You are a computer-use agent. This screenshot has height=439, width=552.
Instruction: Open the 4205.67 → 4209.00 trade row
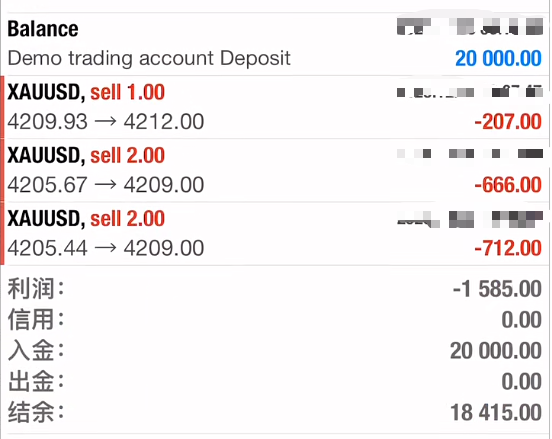pyautogui.click(x=275, y=170)
